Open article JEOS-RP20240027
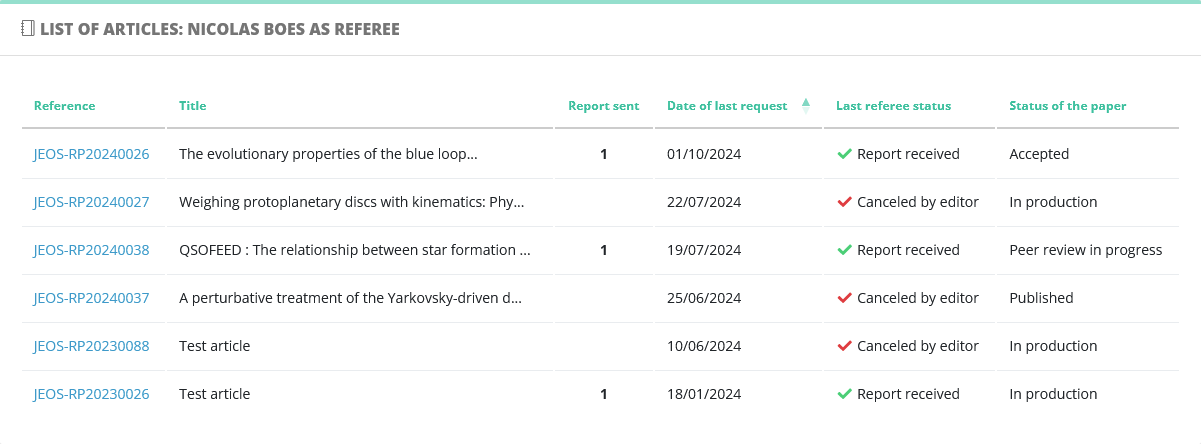This screenshot has height=444, width=1201. click(x=91, y=202)
